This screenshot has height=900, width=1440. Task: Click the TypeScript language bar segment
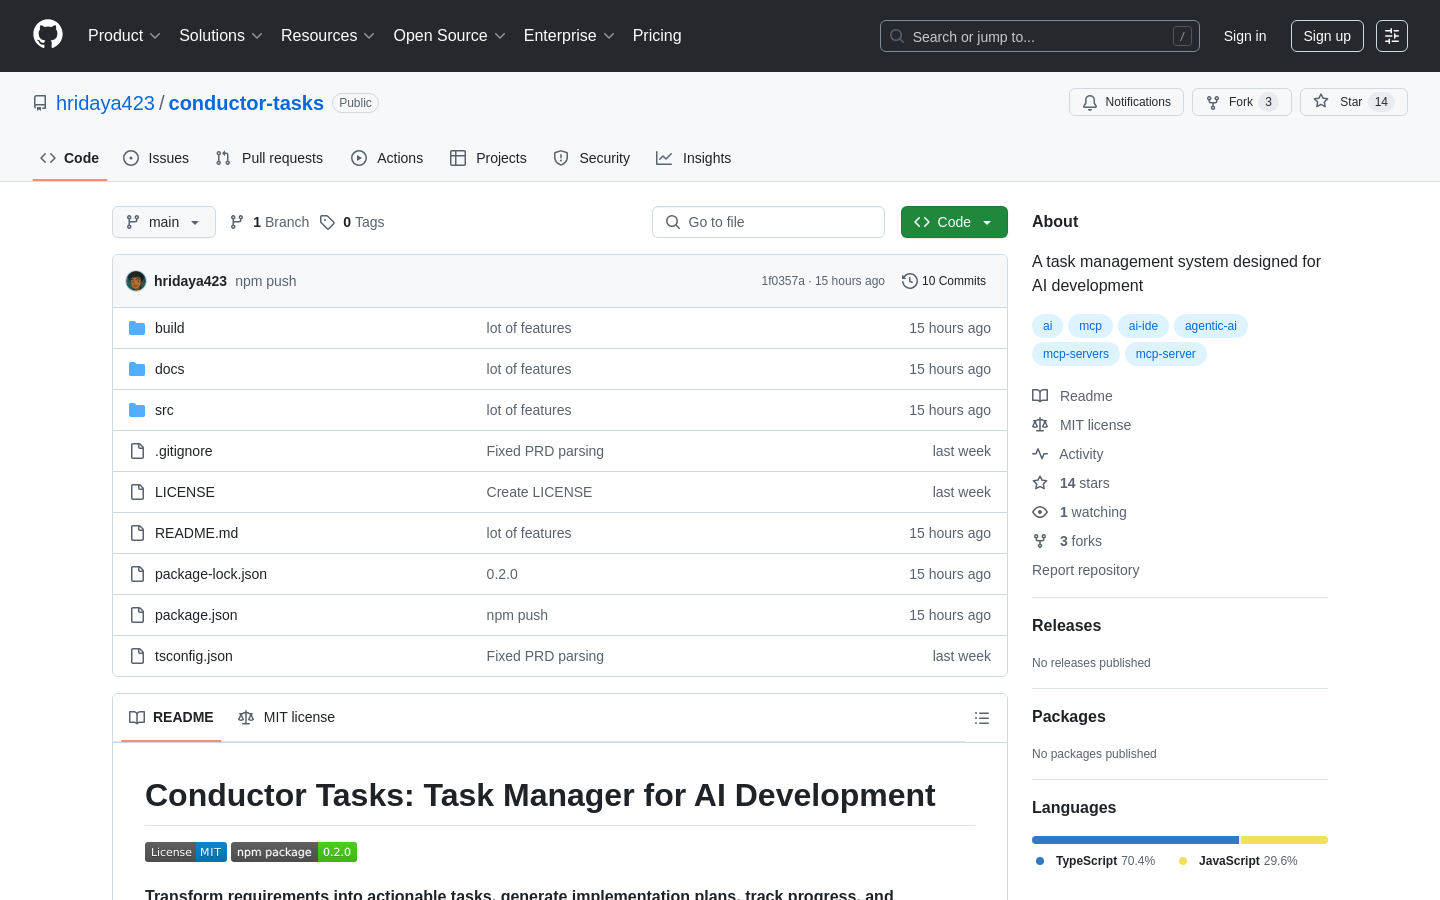tap(1136, 840)
